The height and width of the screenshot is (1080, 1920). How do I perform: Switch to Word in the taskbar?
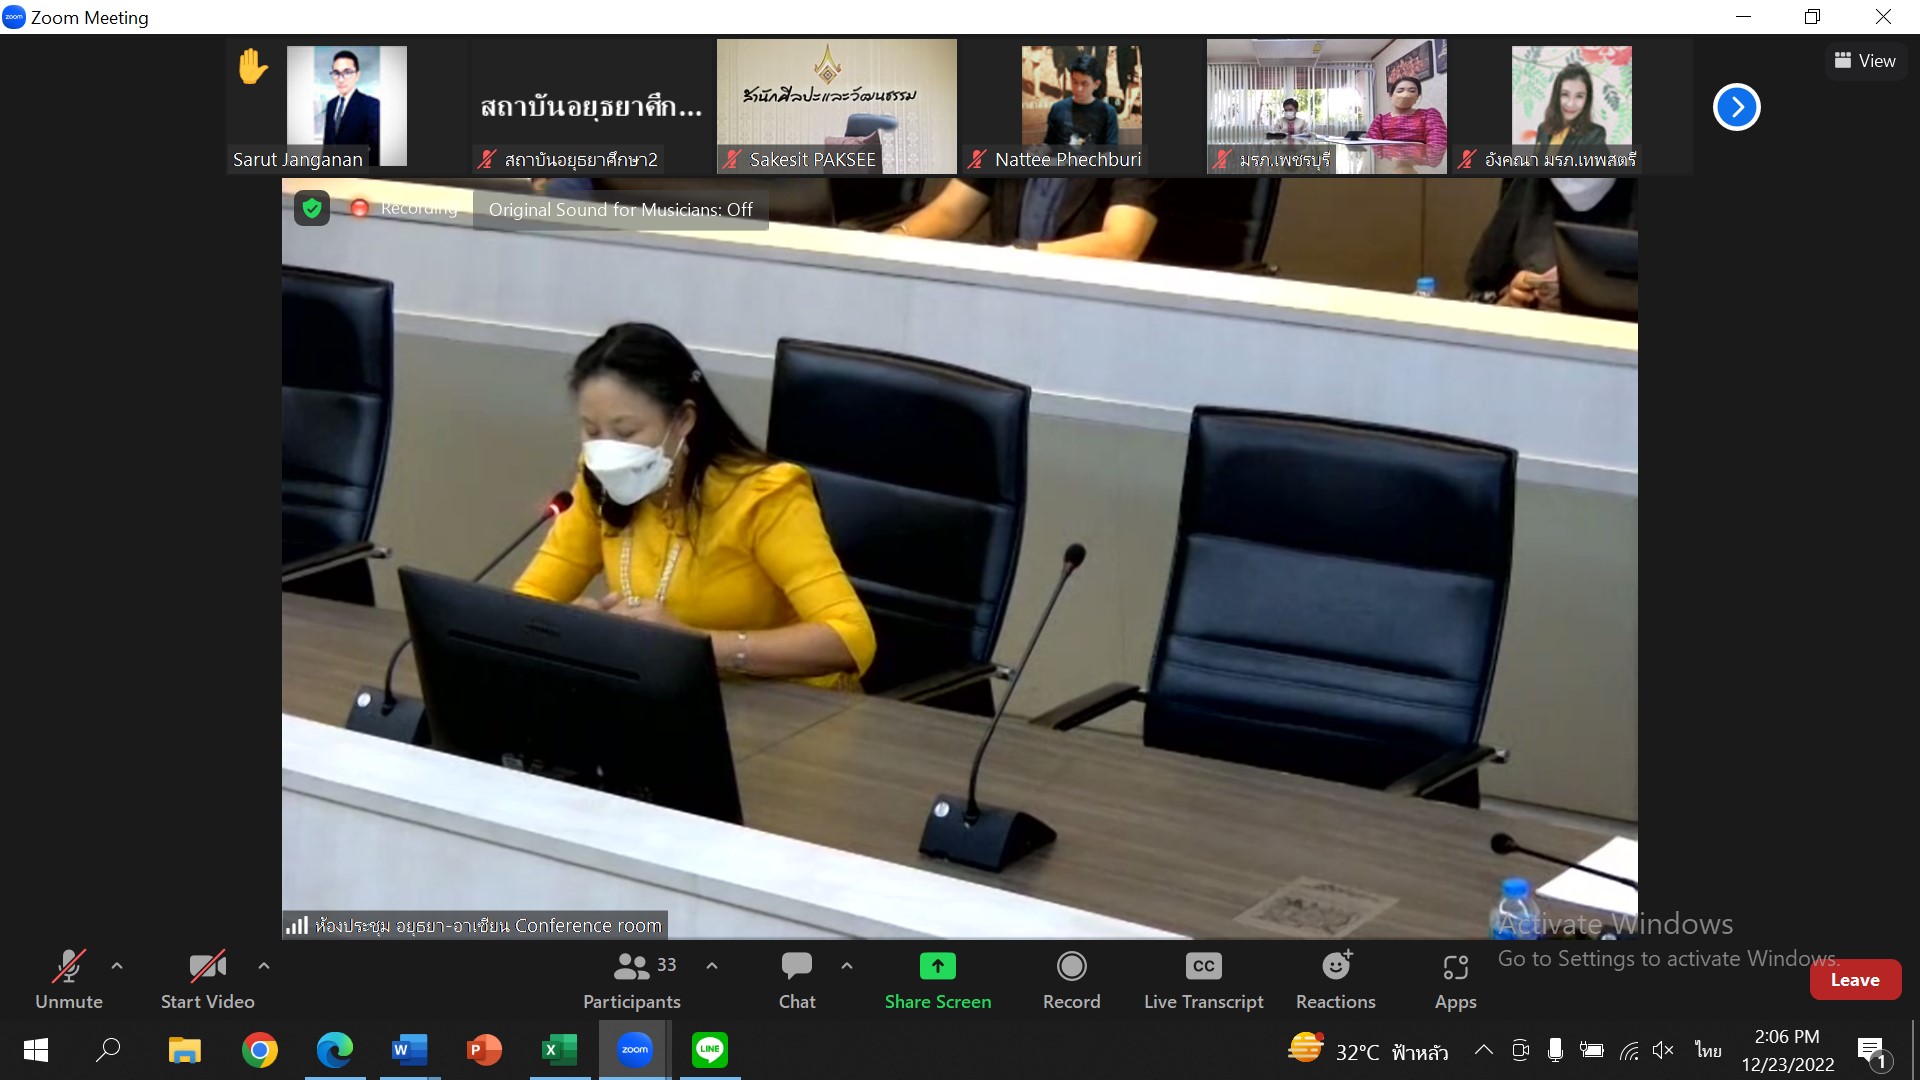point(410,1050)
